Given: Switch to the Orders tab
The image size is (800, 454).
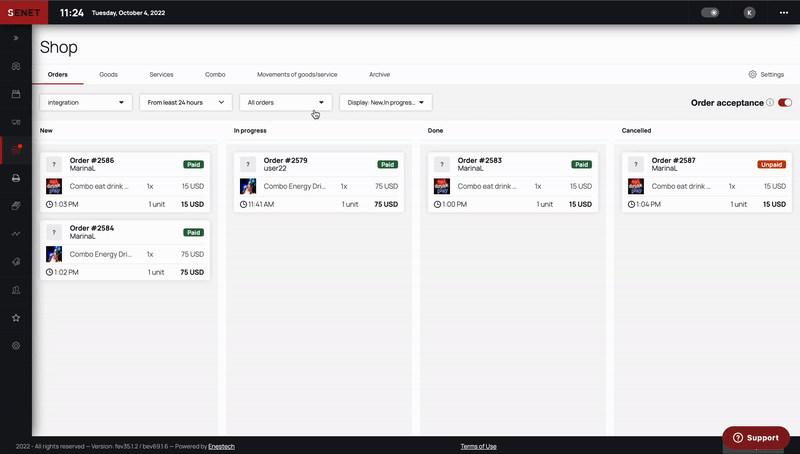Looking at the screenshot, I should [x=58, y=74].
